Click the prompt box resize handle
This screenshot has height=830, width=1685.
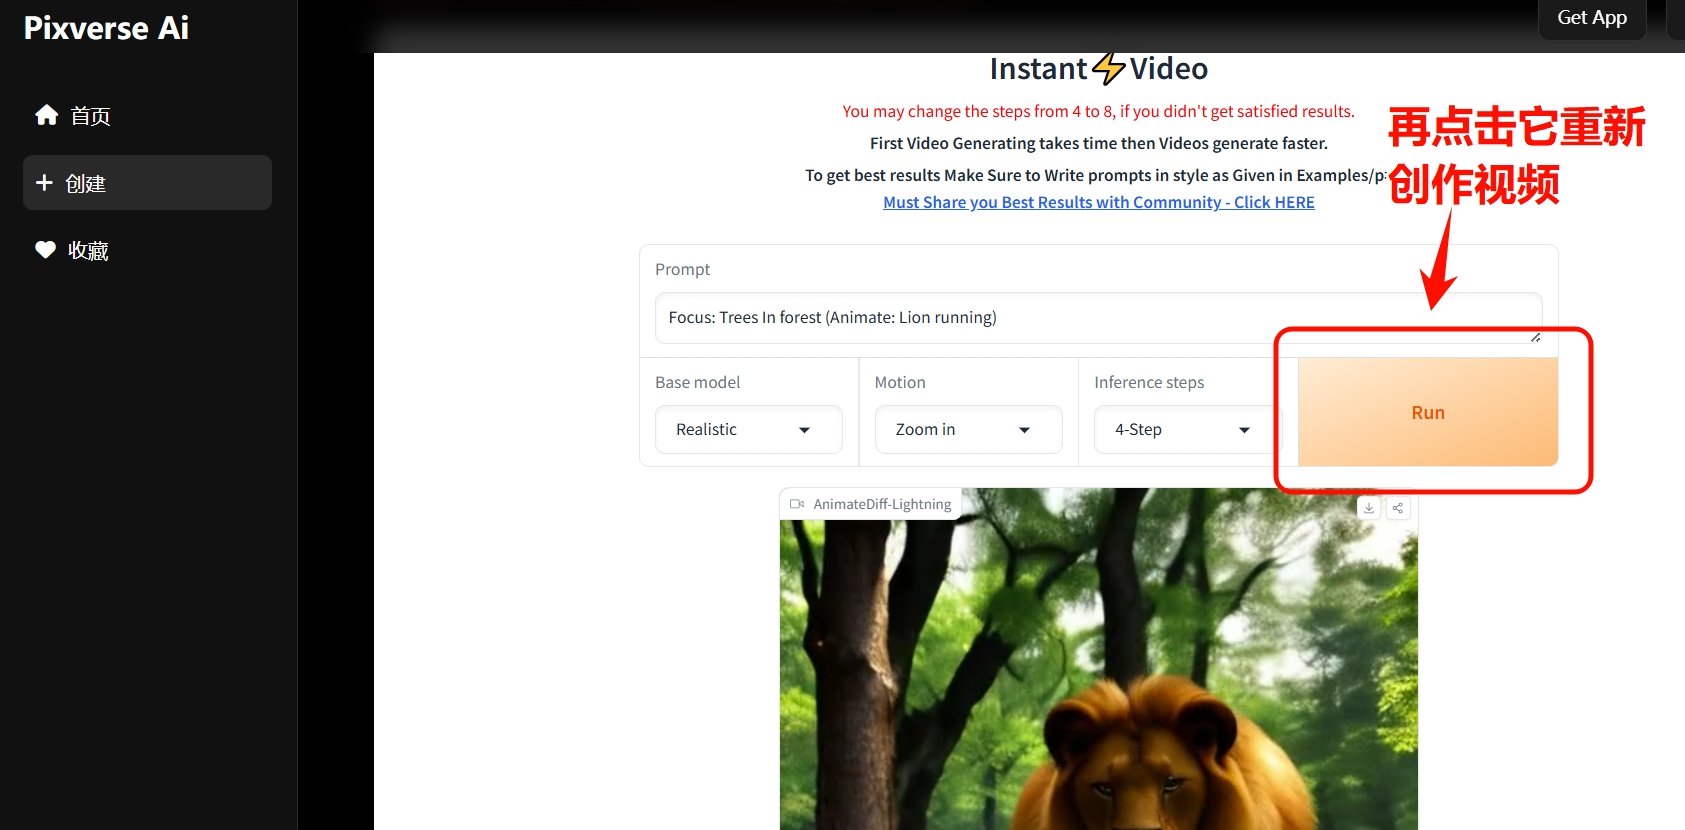1535,337
